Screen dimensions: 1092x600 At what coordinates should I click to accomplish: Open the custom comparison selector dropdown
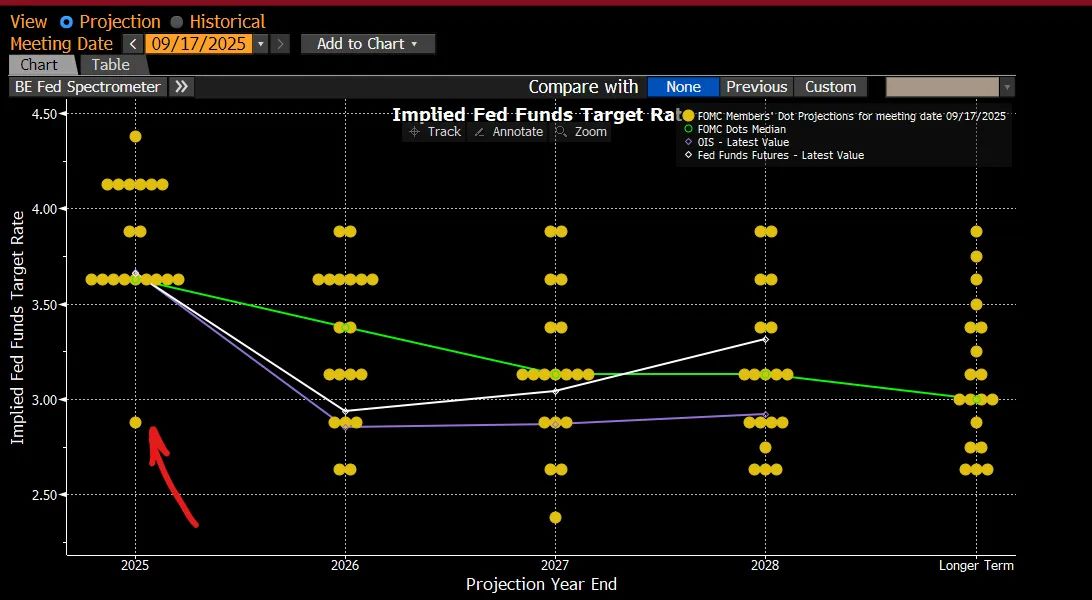tap(1005, 86)
